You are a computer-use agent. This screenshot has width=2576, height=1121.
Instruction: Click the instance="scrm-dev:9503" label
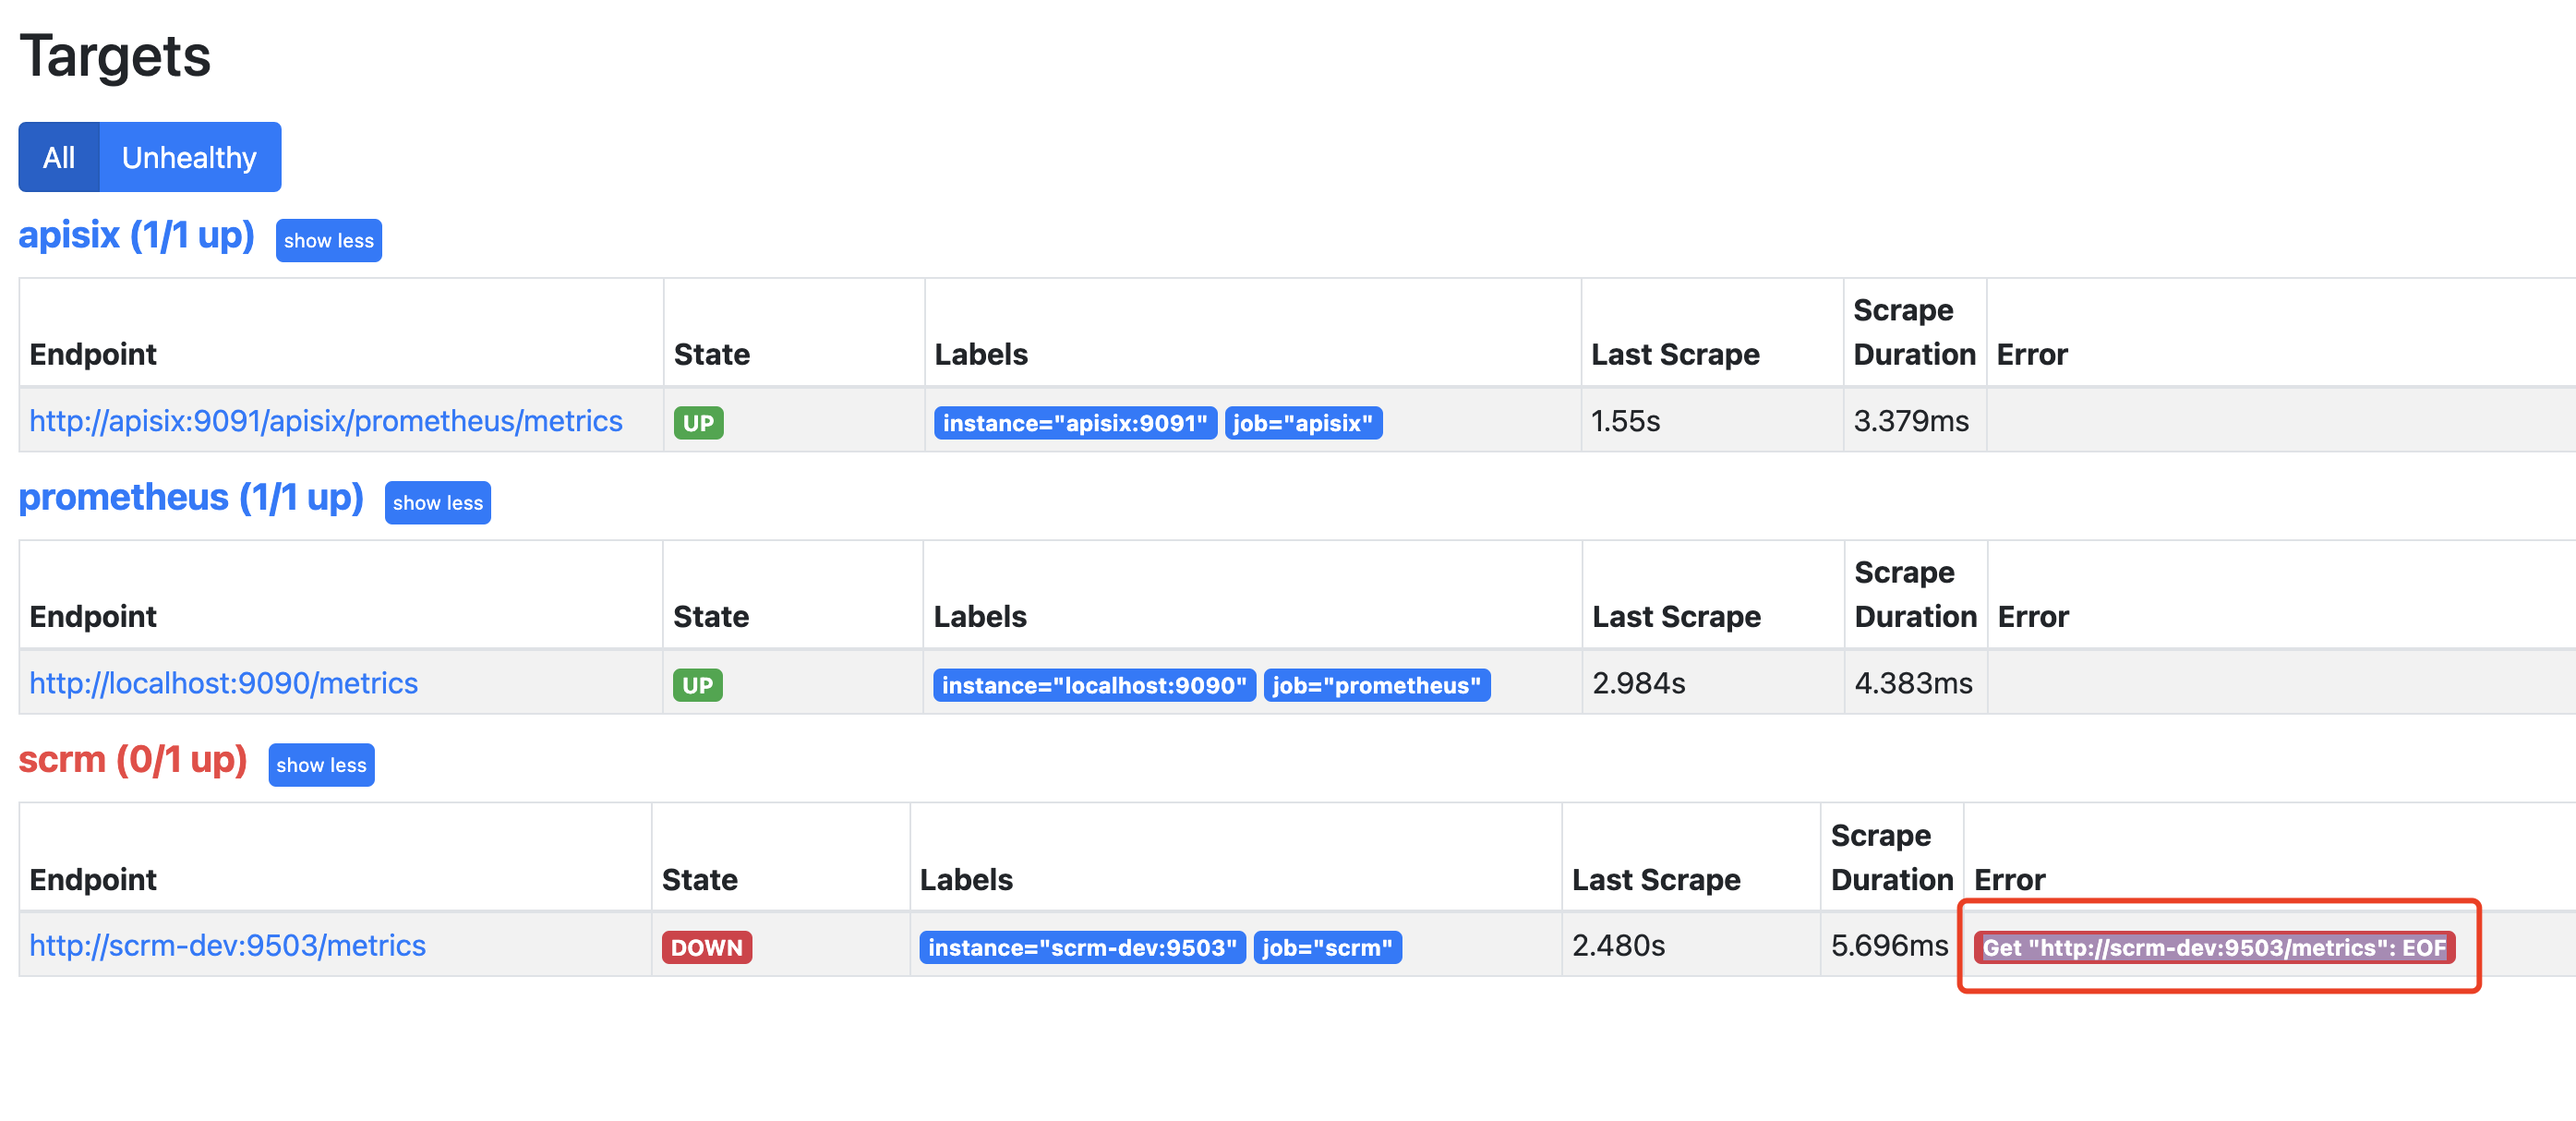1082,947
